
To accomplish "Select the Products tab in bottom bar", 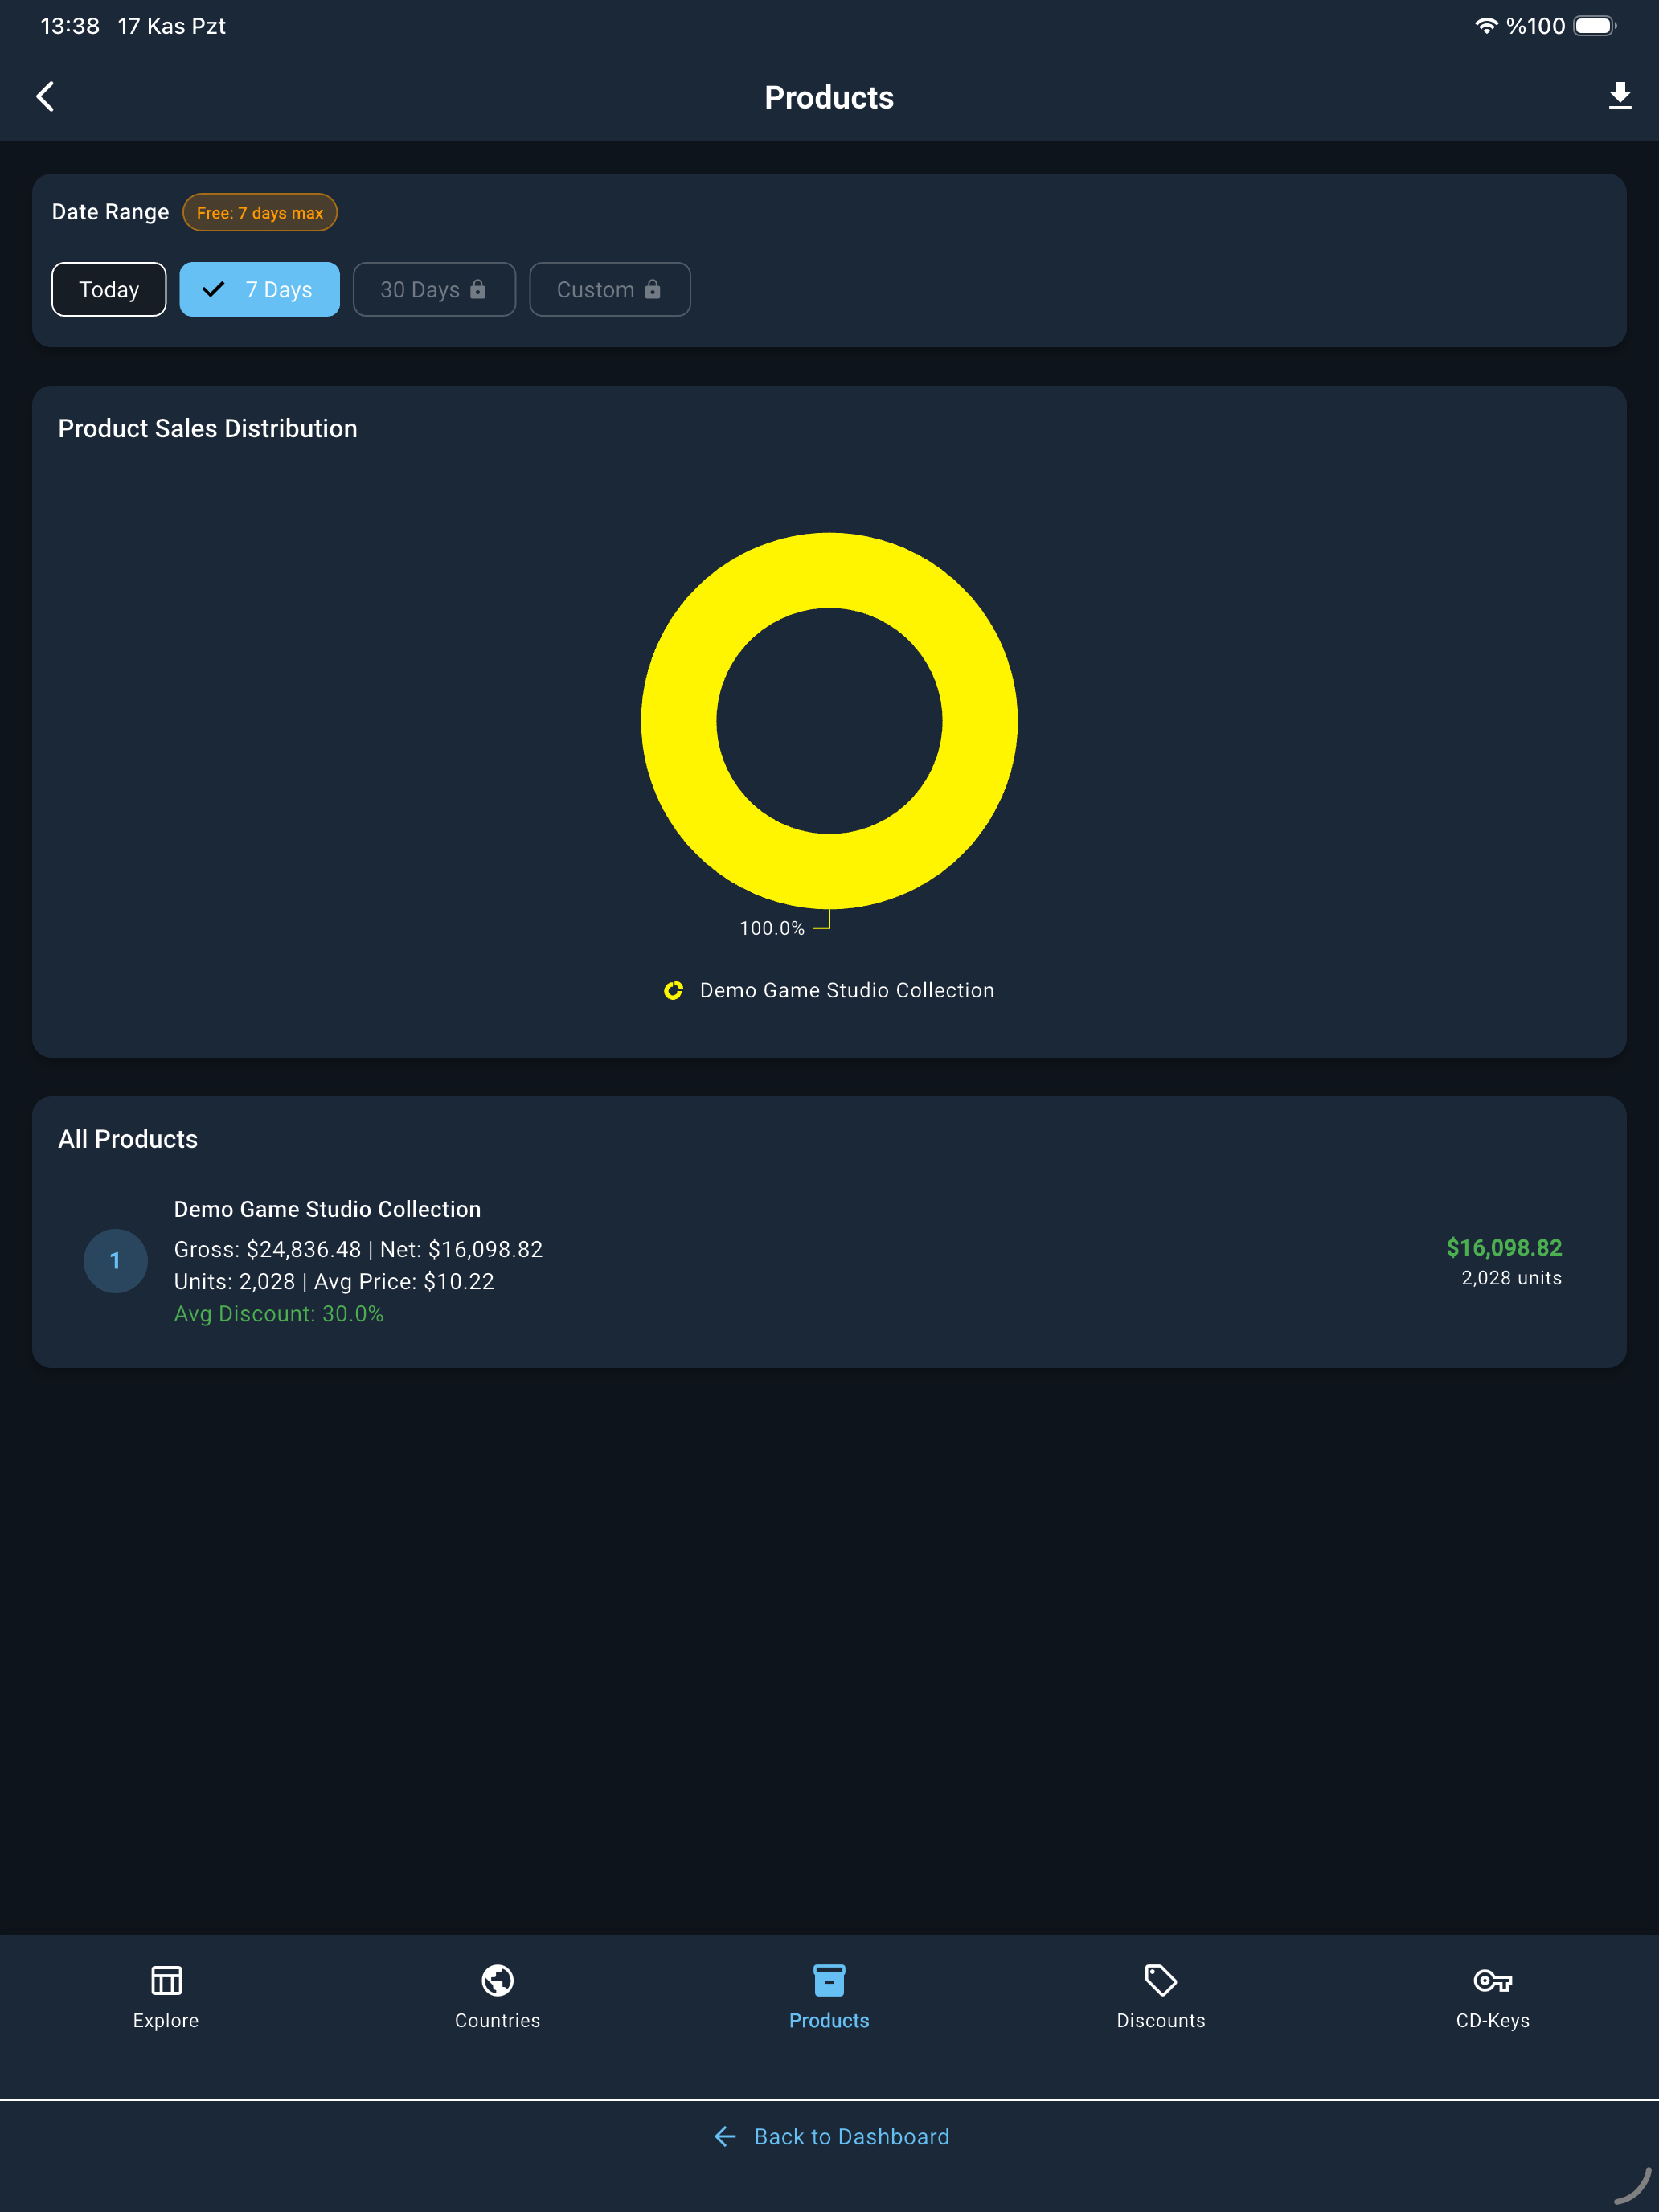I will [x=829, y=1997].
